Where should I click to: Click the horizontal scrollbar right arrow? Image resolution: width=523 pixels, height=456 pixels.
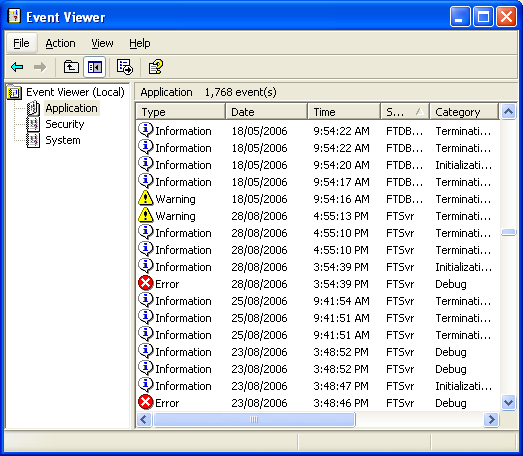point(492,419)
